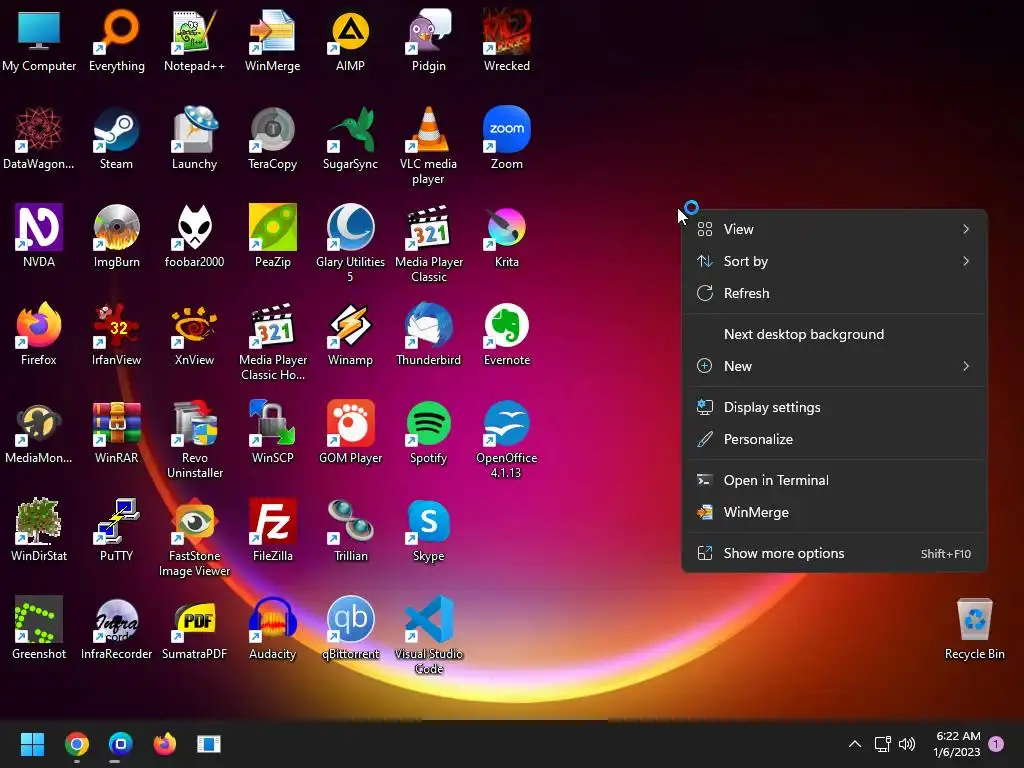
Task: Open the volume control in system tray
Action: [x=907, y=744]
